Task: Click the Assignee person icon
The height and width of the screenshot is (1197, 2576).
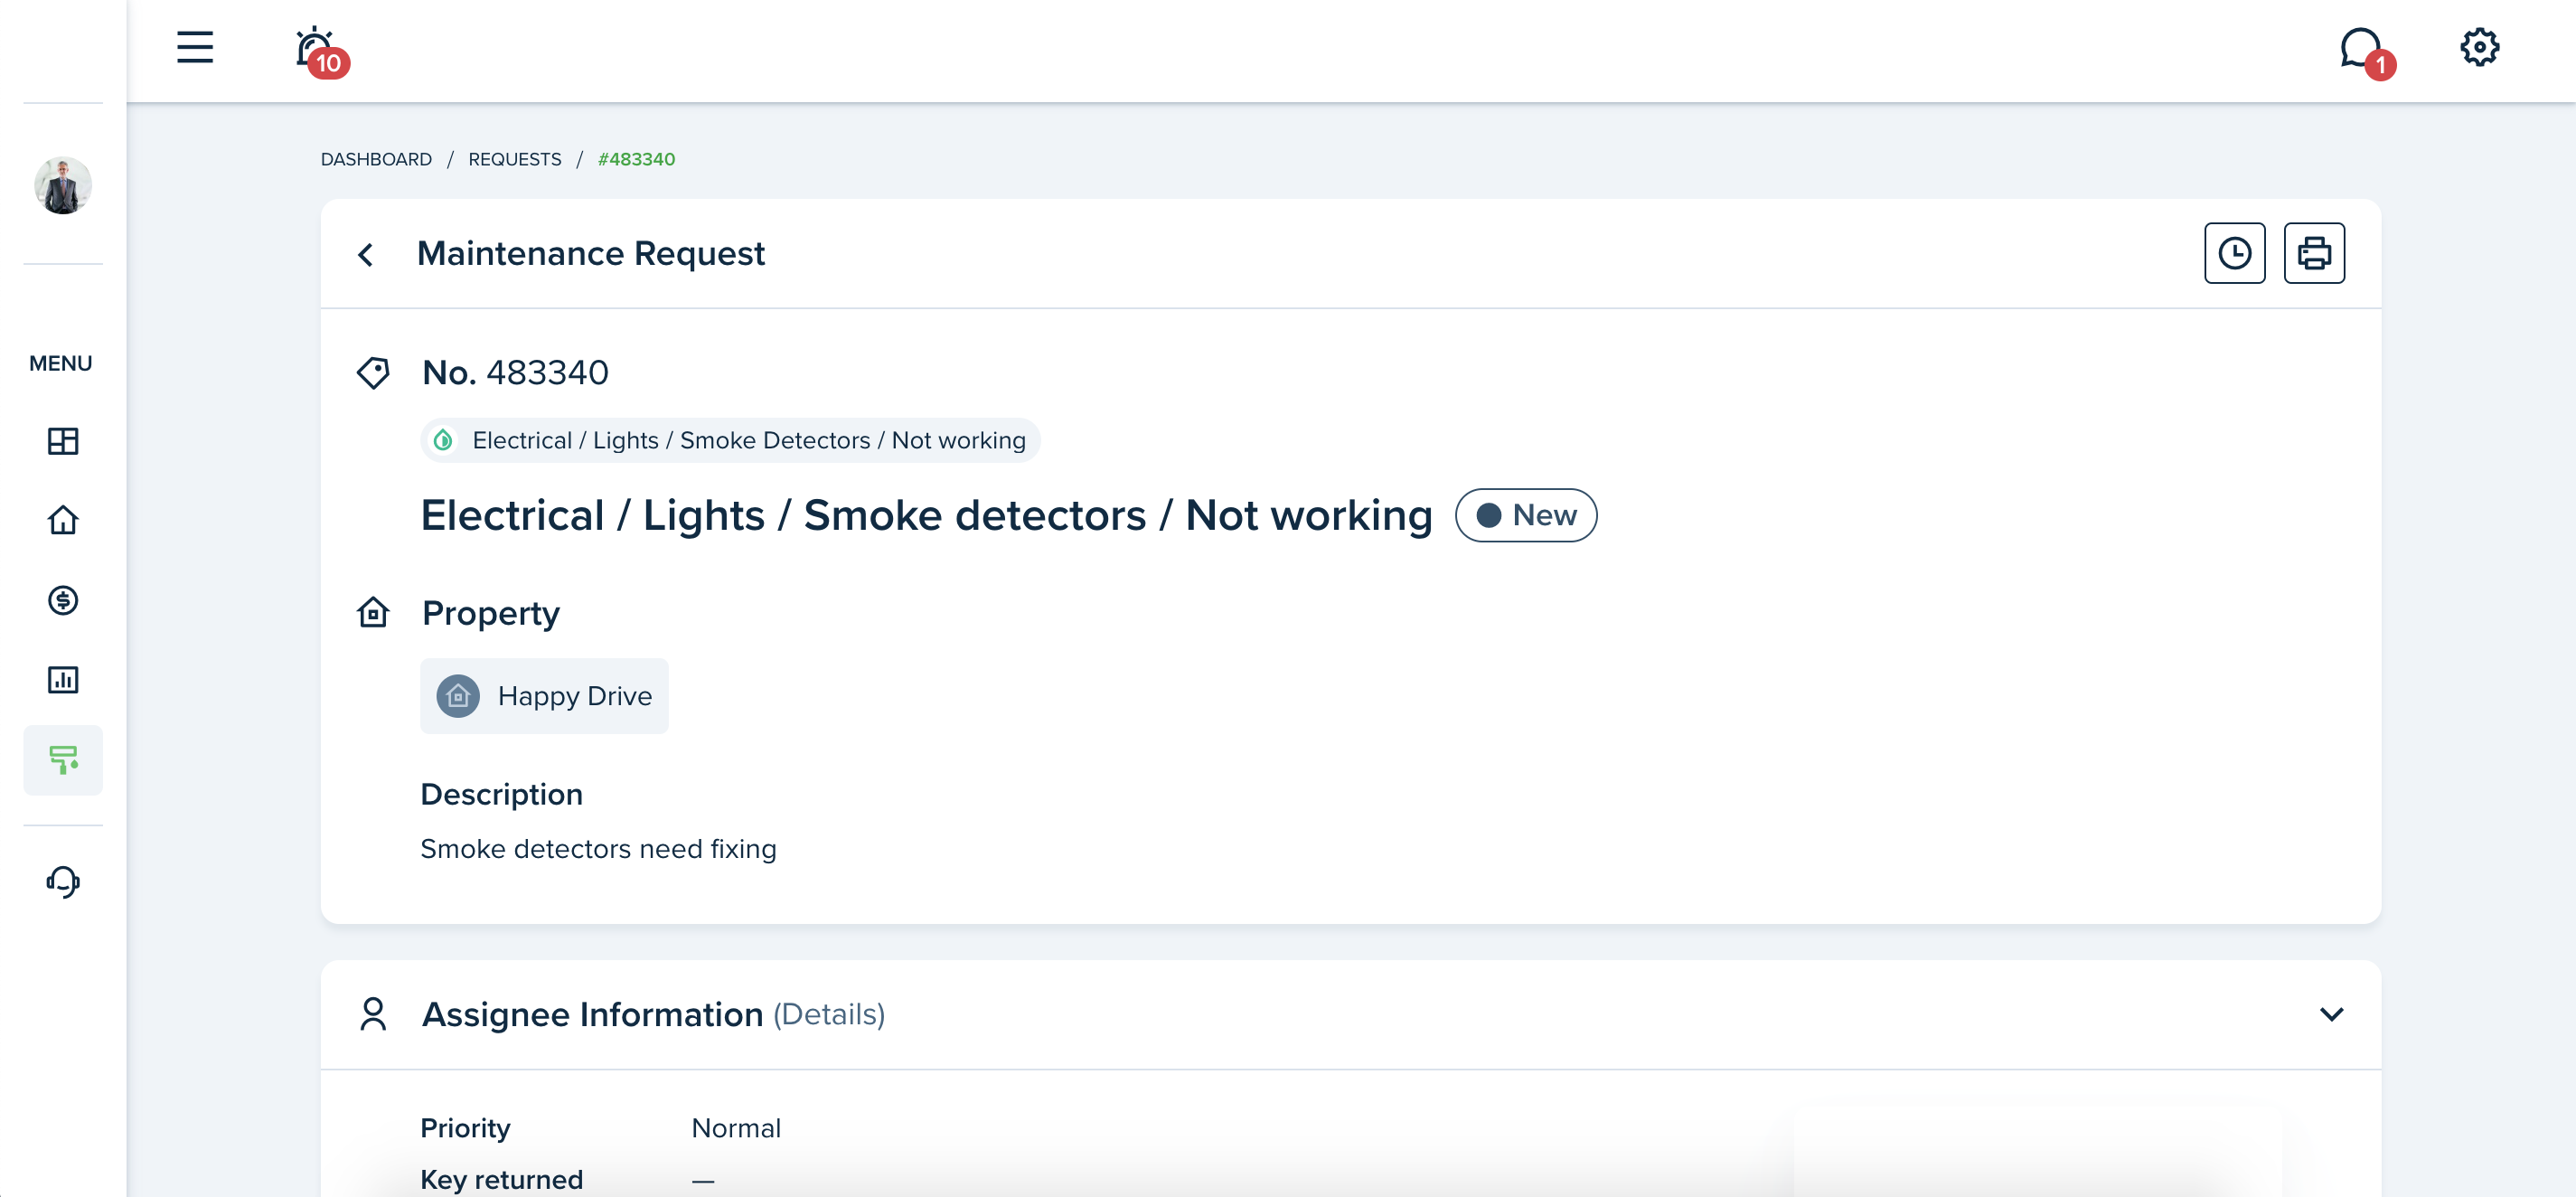Action: (x=373, y=1014)
